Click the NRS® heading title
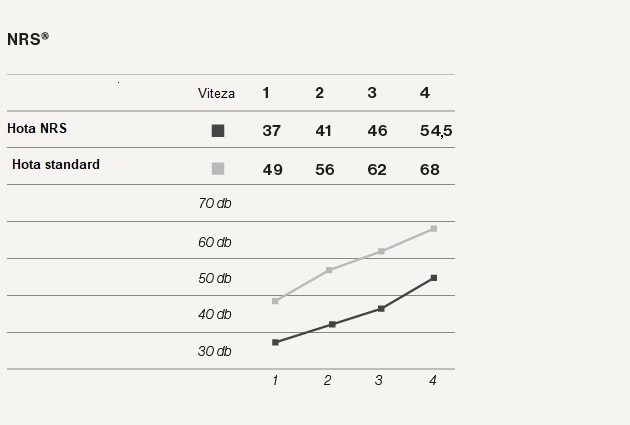This screenshot has width=630, height=425. tap(28, 39)
